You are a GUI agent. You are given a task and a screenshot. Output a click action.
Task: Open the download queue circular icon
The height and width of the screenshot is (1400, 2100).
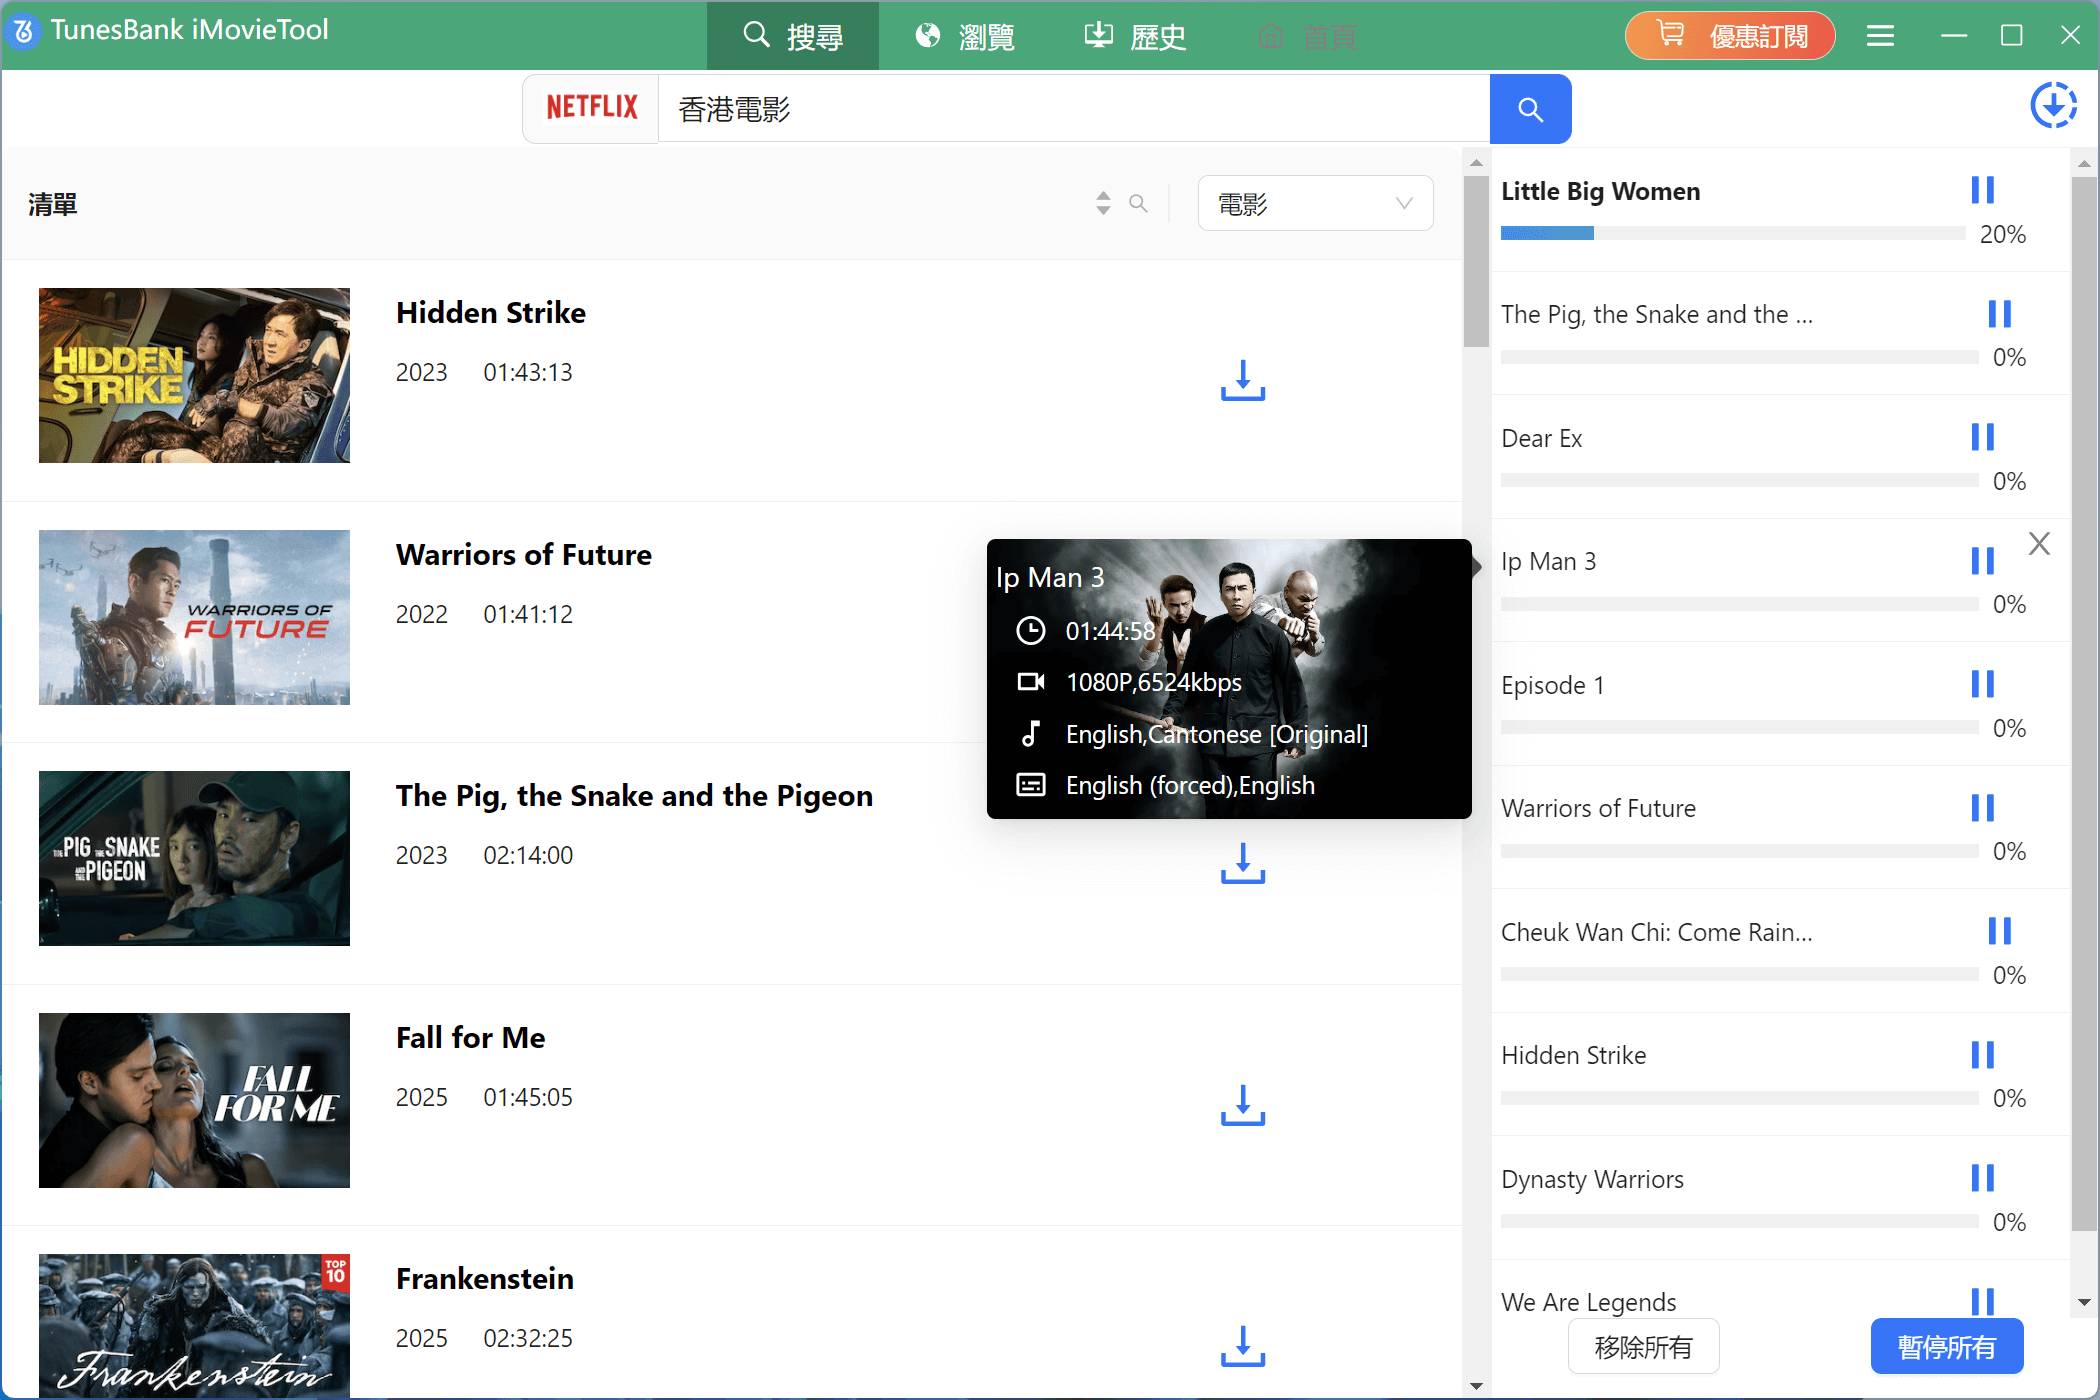tap(2053, 105)
